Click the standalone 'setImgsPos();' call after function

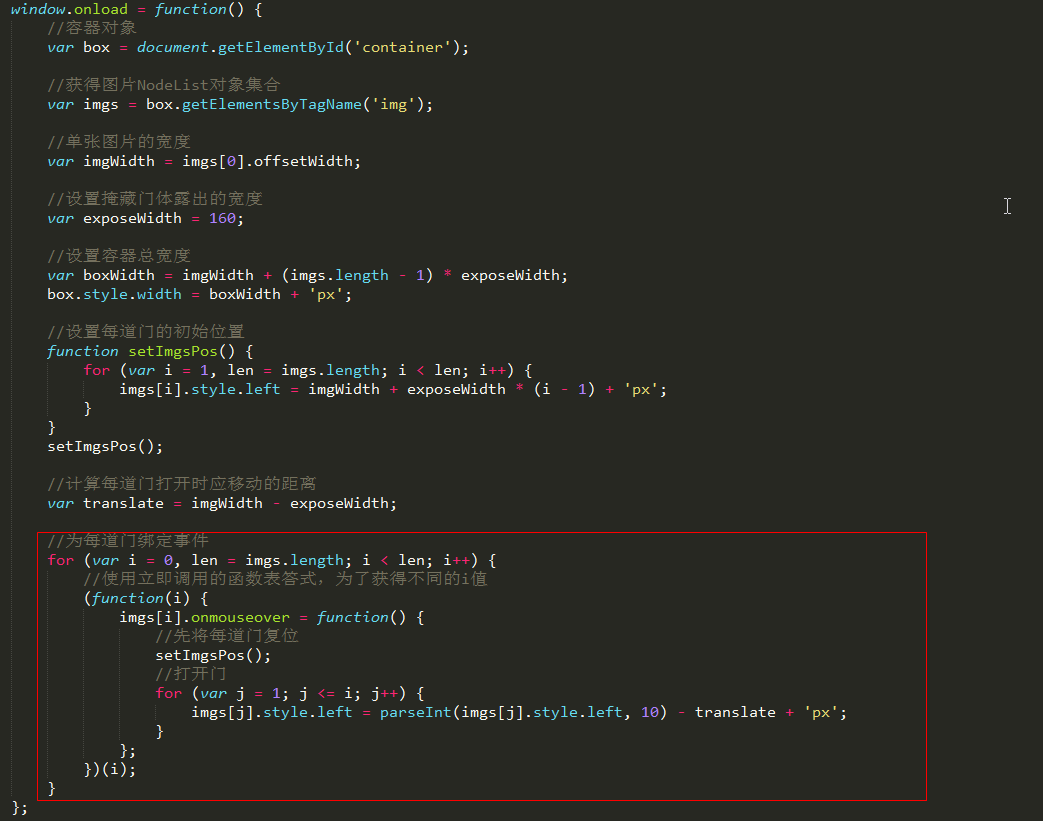click(x=105, y=446)
